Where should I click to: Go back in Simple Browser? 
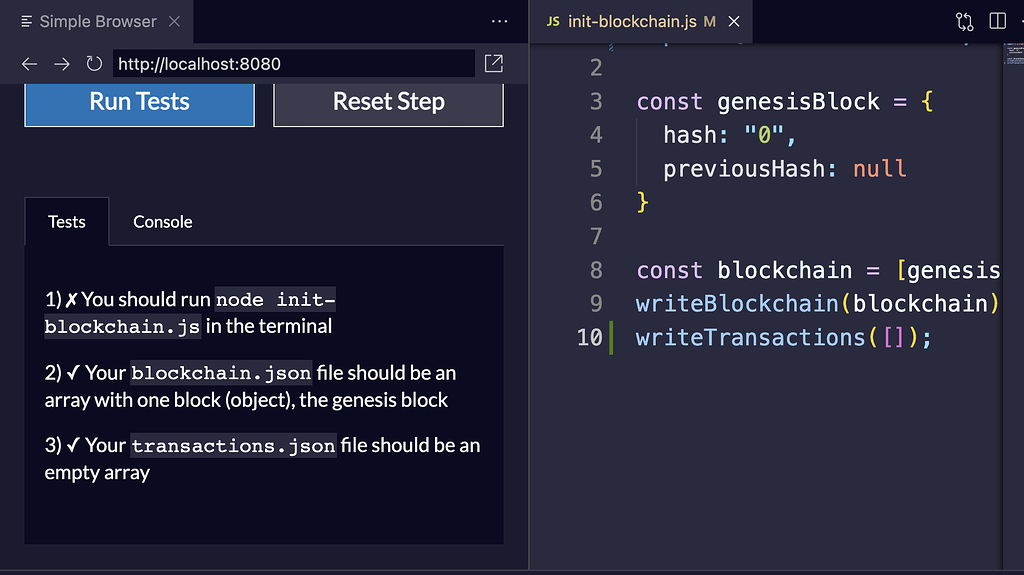[x=29, y=64]
